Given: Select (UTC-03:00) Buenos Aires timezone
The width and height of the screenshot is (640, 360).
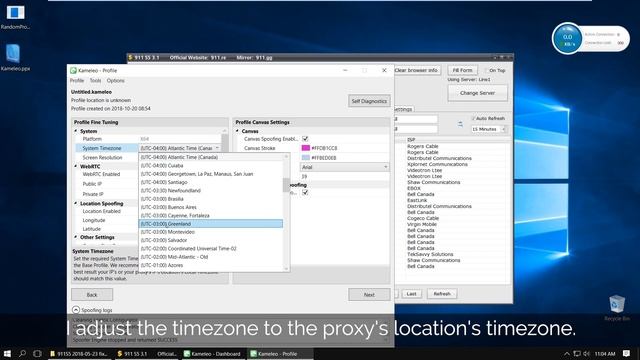Looking at the screenshot, I should (x=211, y=207).
